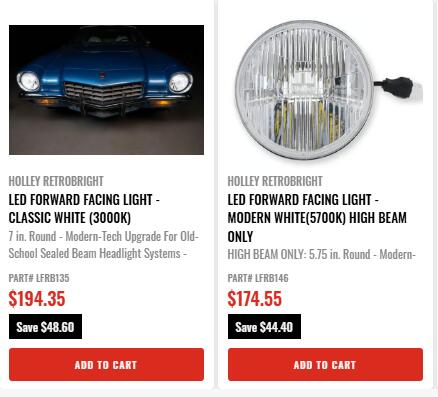This screenshot has height=397, width=438.
Task: Click part number LFRB146
Action: point(258,278)
